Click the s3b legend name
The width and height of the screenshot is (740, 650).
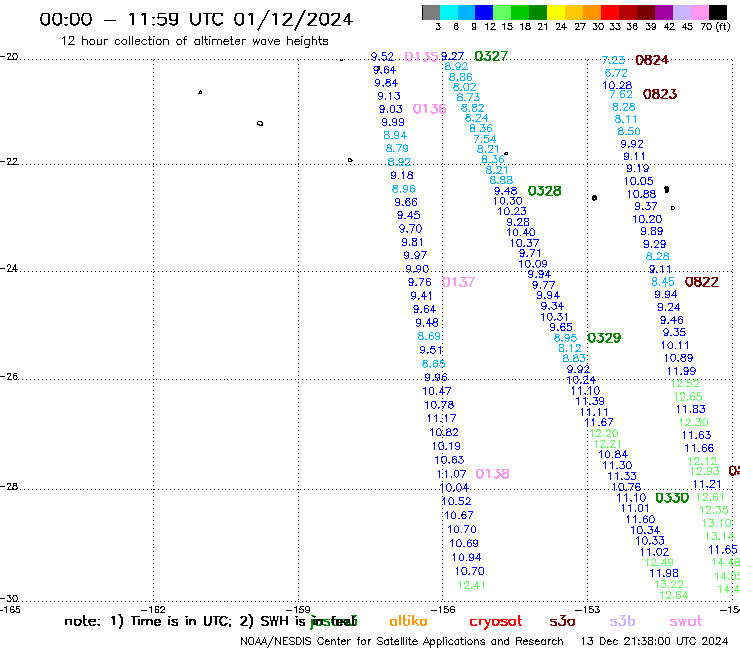coord(622,621)
